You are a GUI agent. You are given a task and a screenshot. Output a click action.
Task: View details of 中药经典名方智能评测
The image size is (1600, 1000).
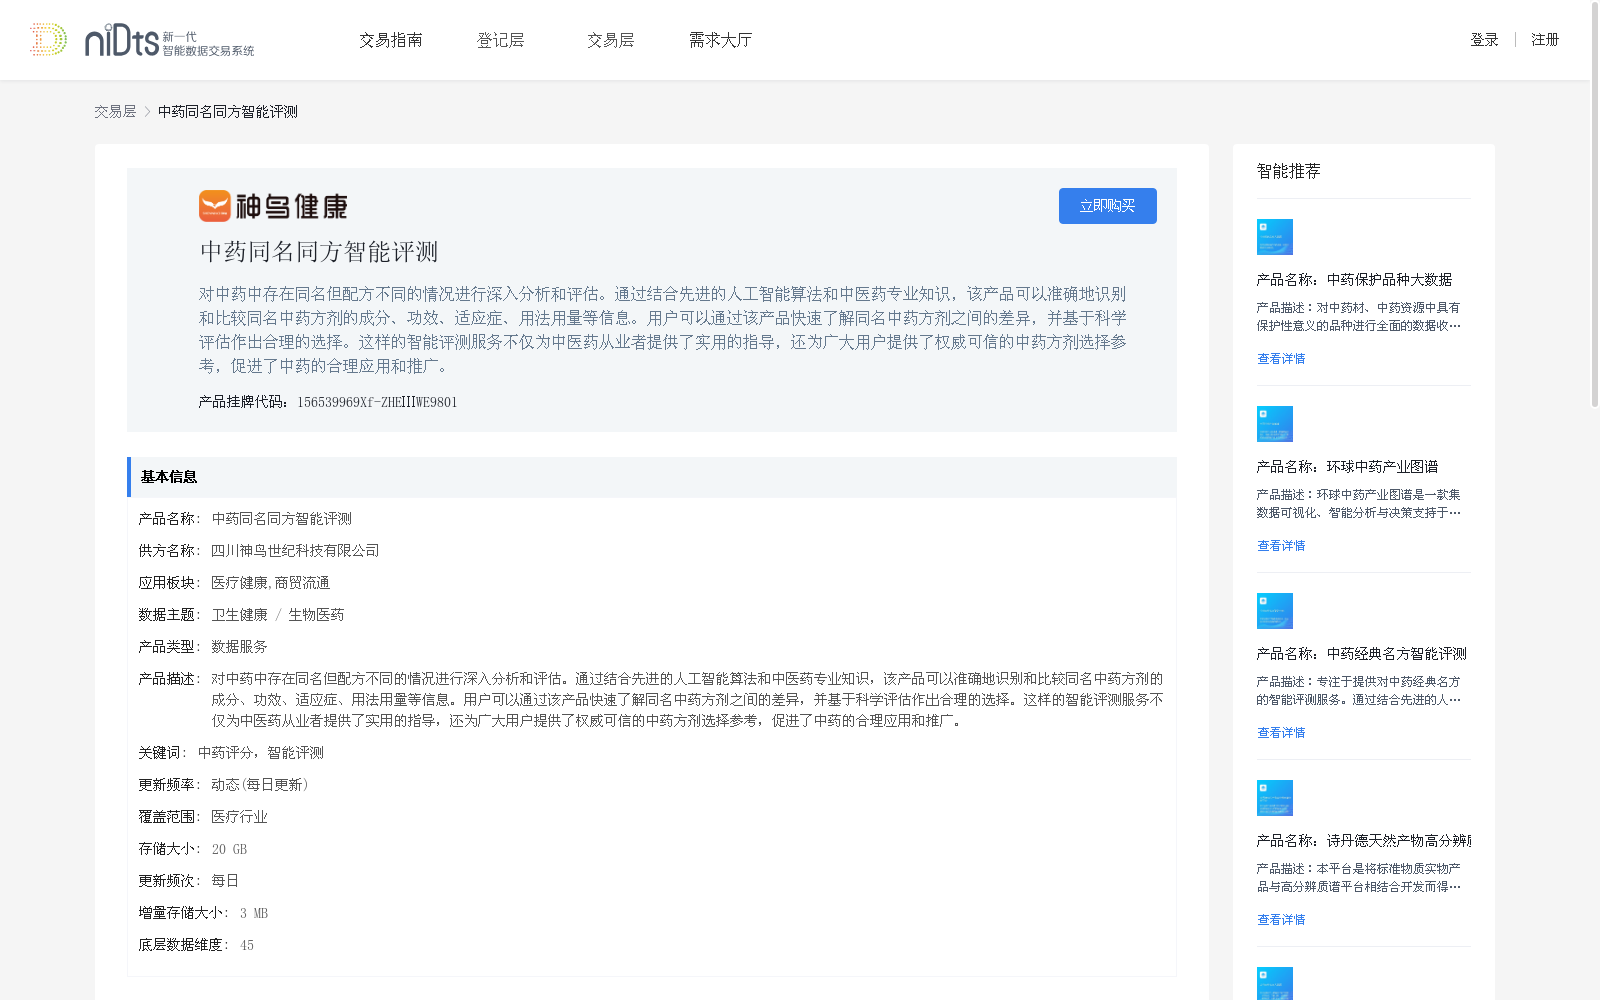coord(1281,733)
